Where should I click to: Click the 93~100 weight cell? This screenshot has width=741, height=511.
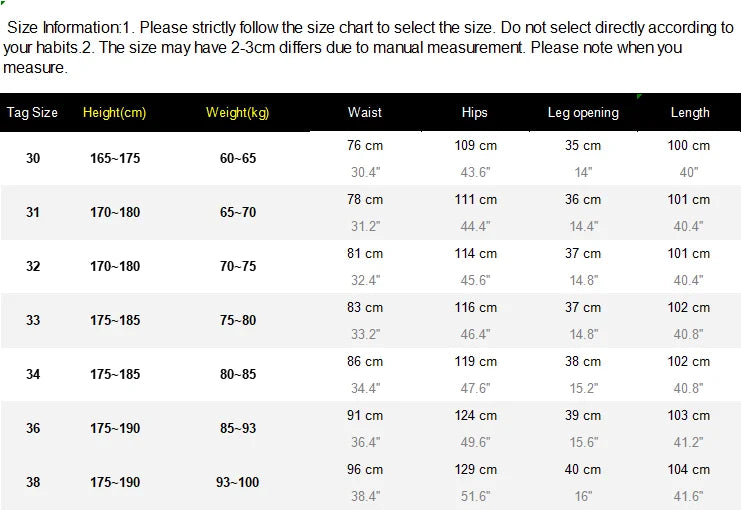pyautogui.click(x=238, y=482)
